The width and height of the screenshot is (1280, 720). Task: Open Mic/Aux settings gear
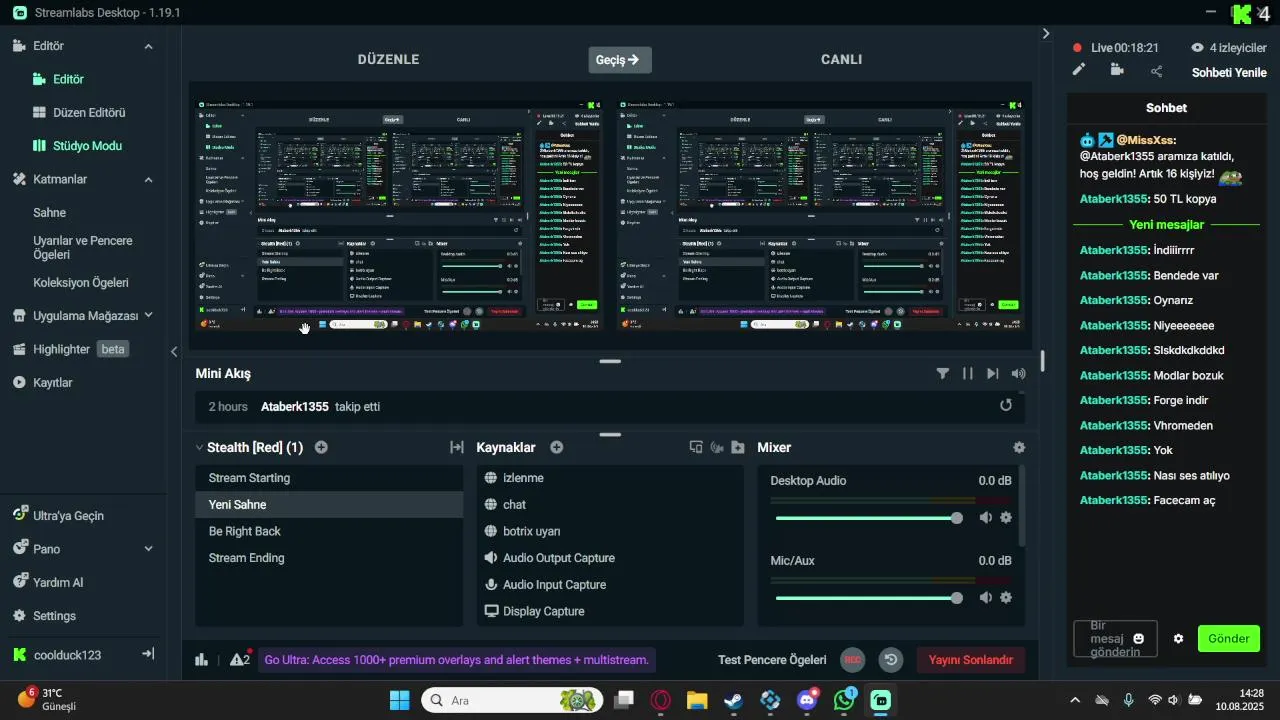[x=1006, y=598]
